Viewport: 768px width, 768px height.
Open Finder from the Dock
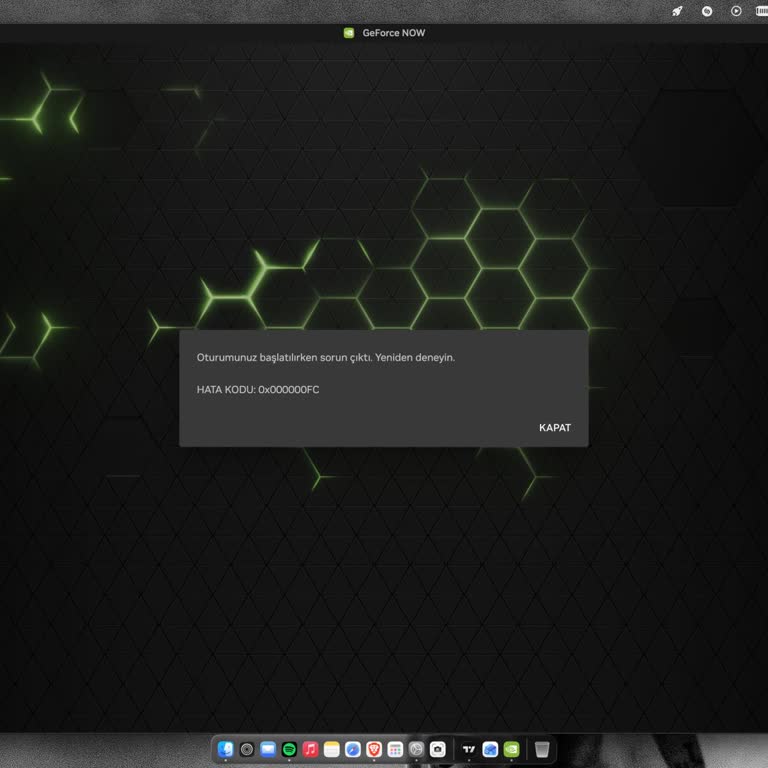click(x=225, y=749)
